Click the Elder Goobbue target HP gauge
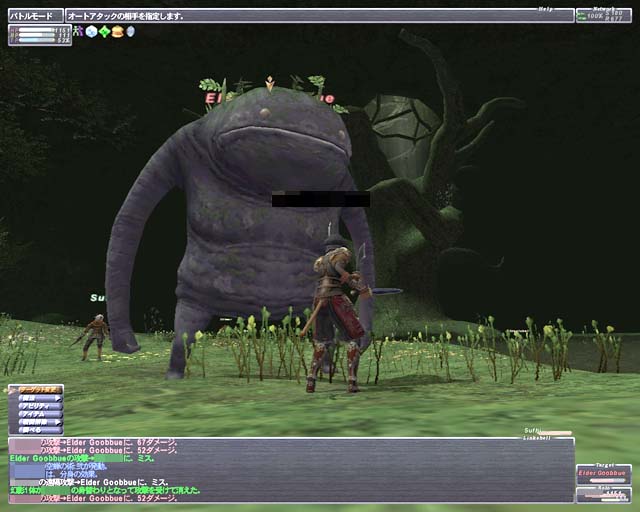 (x=607, y=480)
